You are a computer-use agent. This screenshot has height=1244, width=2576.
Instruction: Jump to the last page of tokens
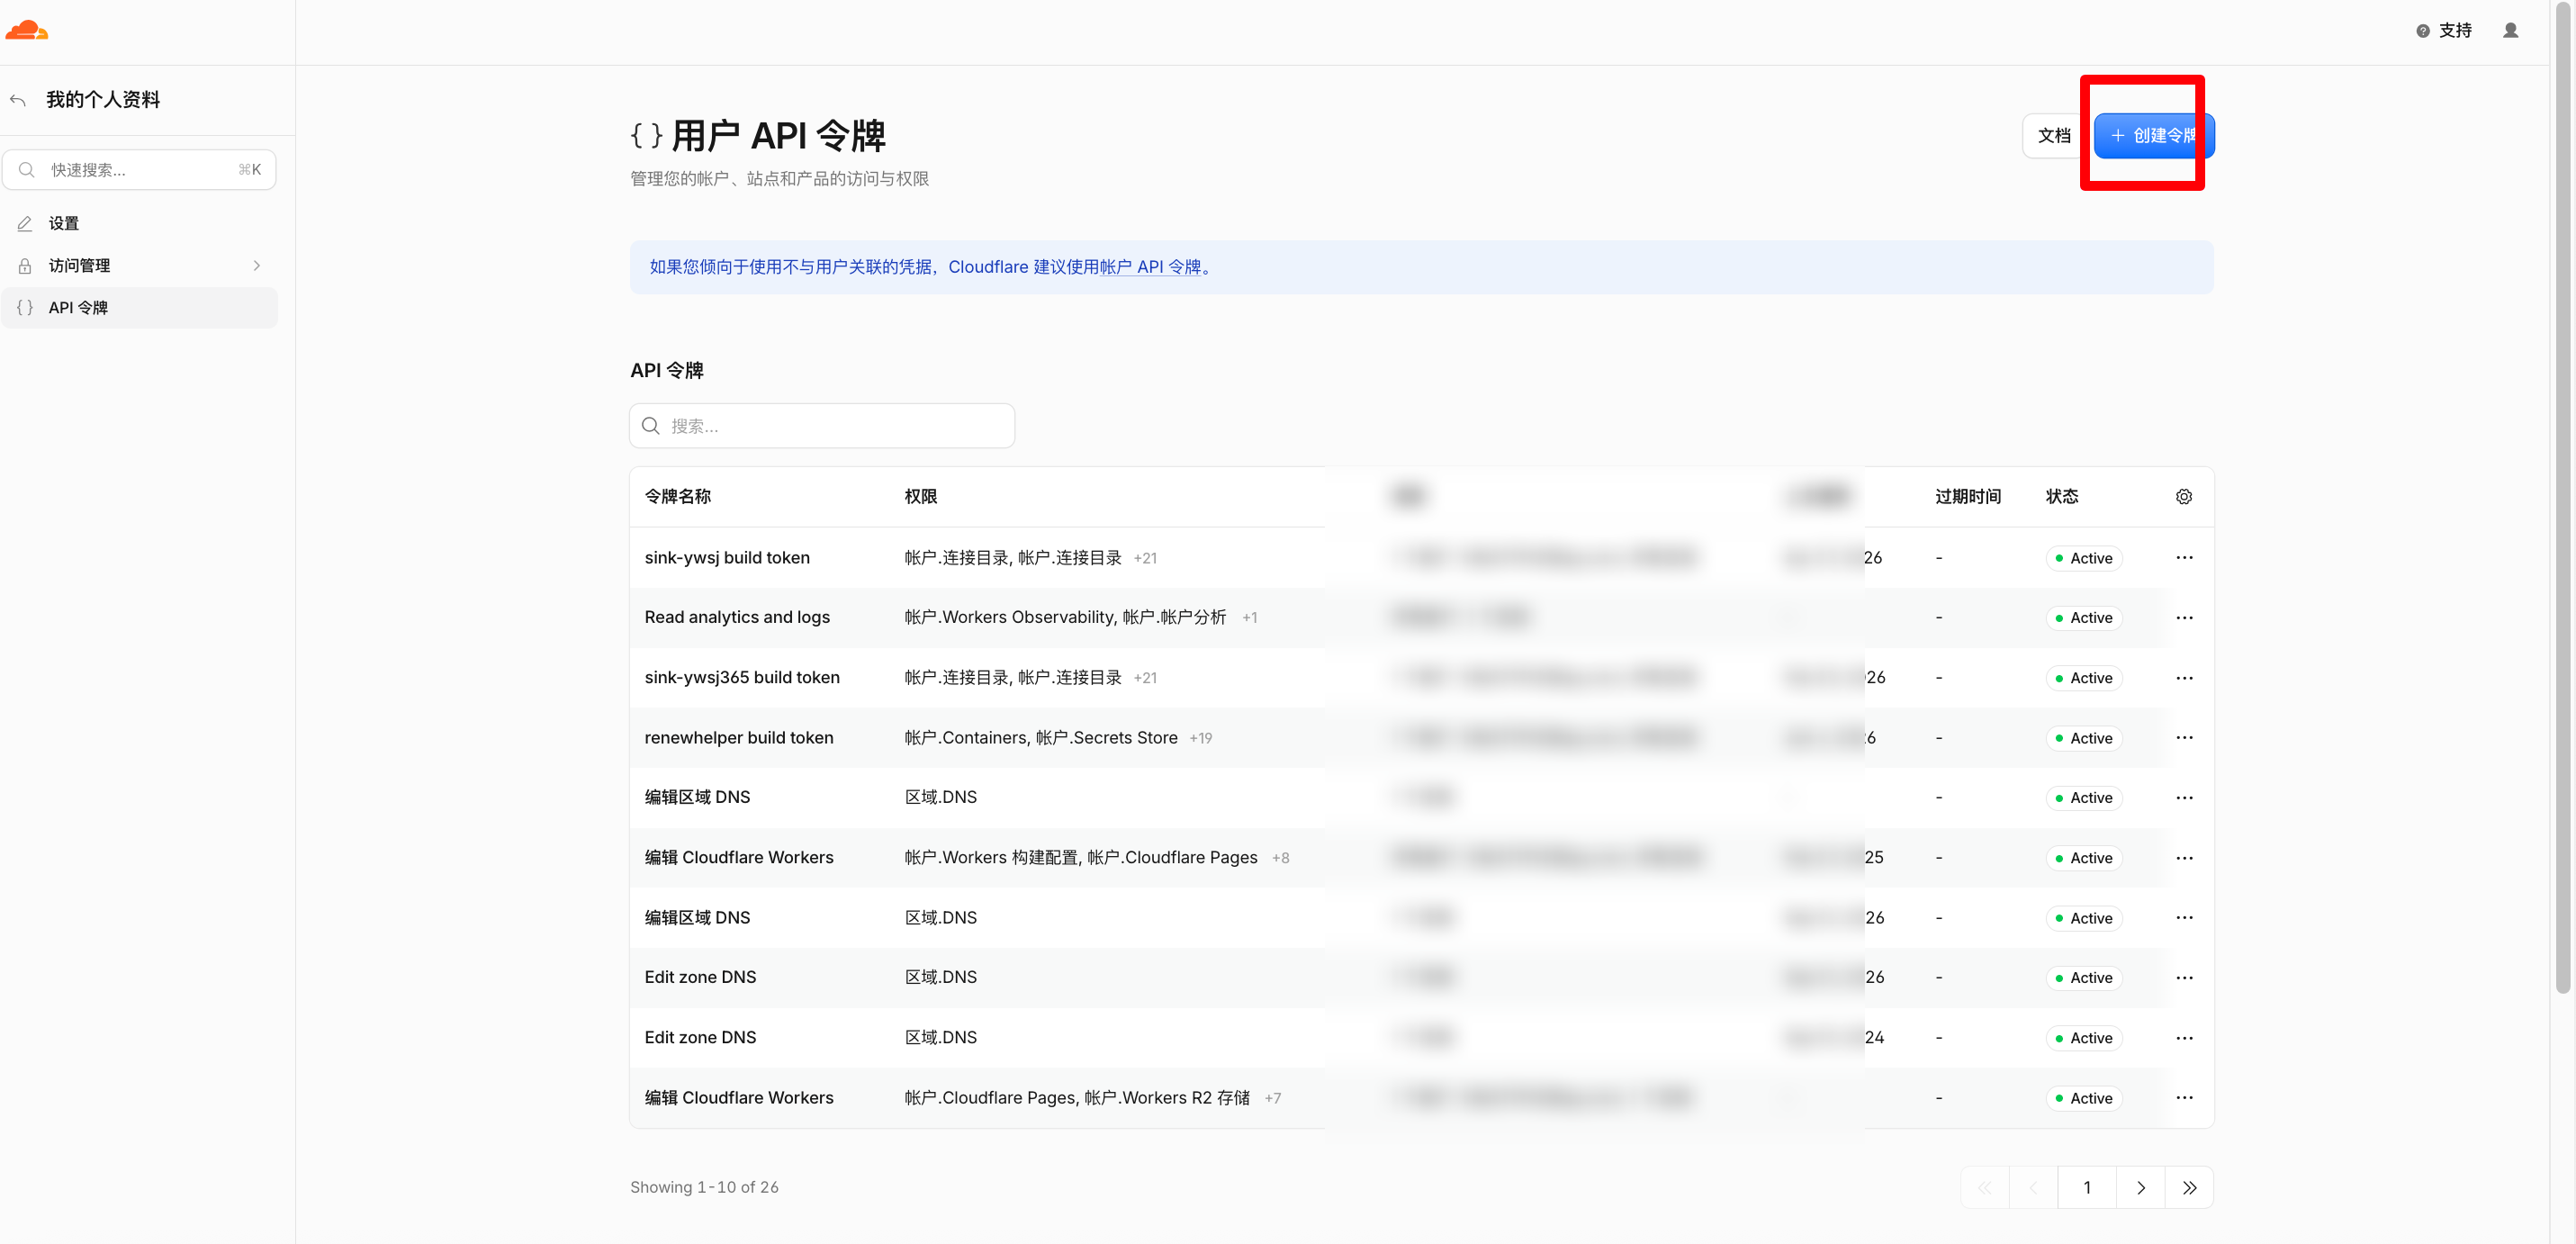[2189, 1188]
